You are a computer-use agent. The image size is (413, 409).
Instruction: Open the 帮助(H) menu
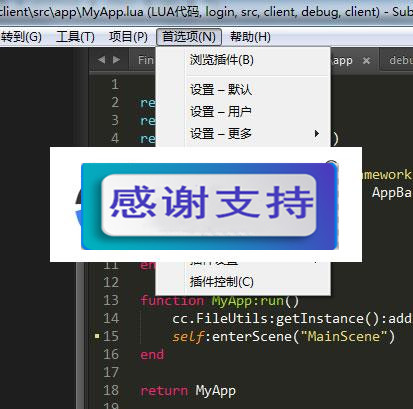coord(250,37)
